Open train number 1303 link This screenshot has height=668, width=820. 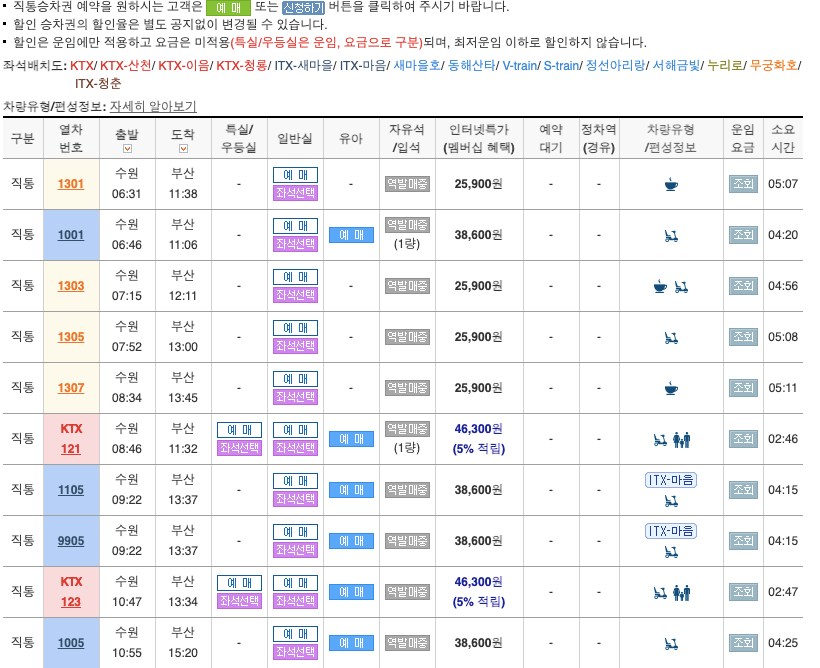pos(71,286)
